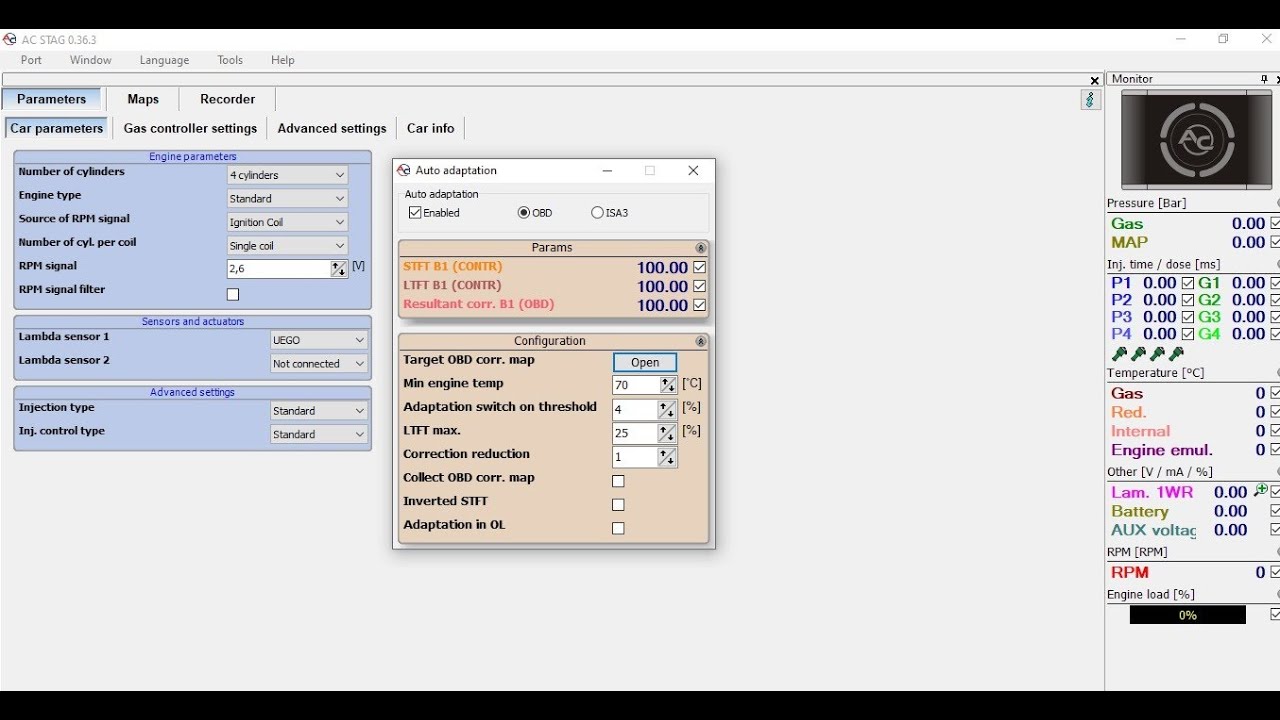Pin the Monitor panel with pushpin icon
Screen dimensions: 1280x720
(1263, 79)
